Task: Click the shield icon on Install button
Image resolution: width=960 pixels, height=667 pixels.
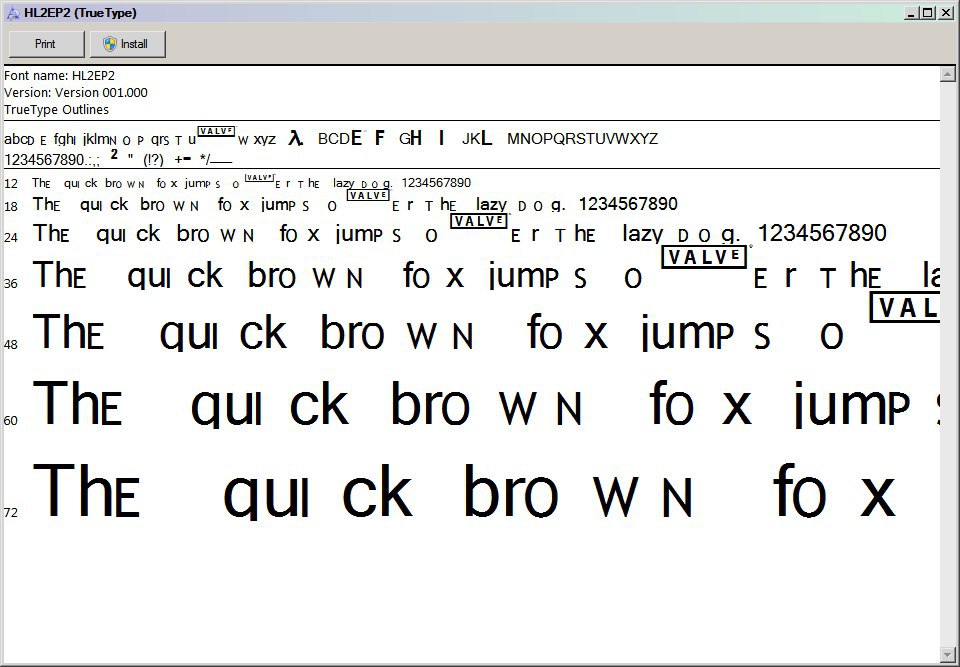Action: pos(110,44)
